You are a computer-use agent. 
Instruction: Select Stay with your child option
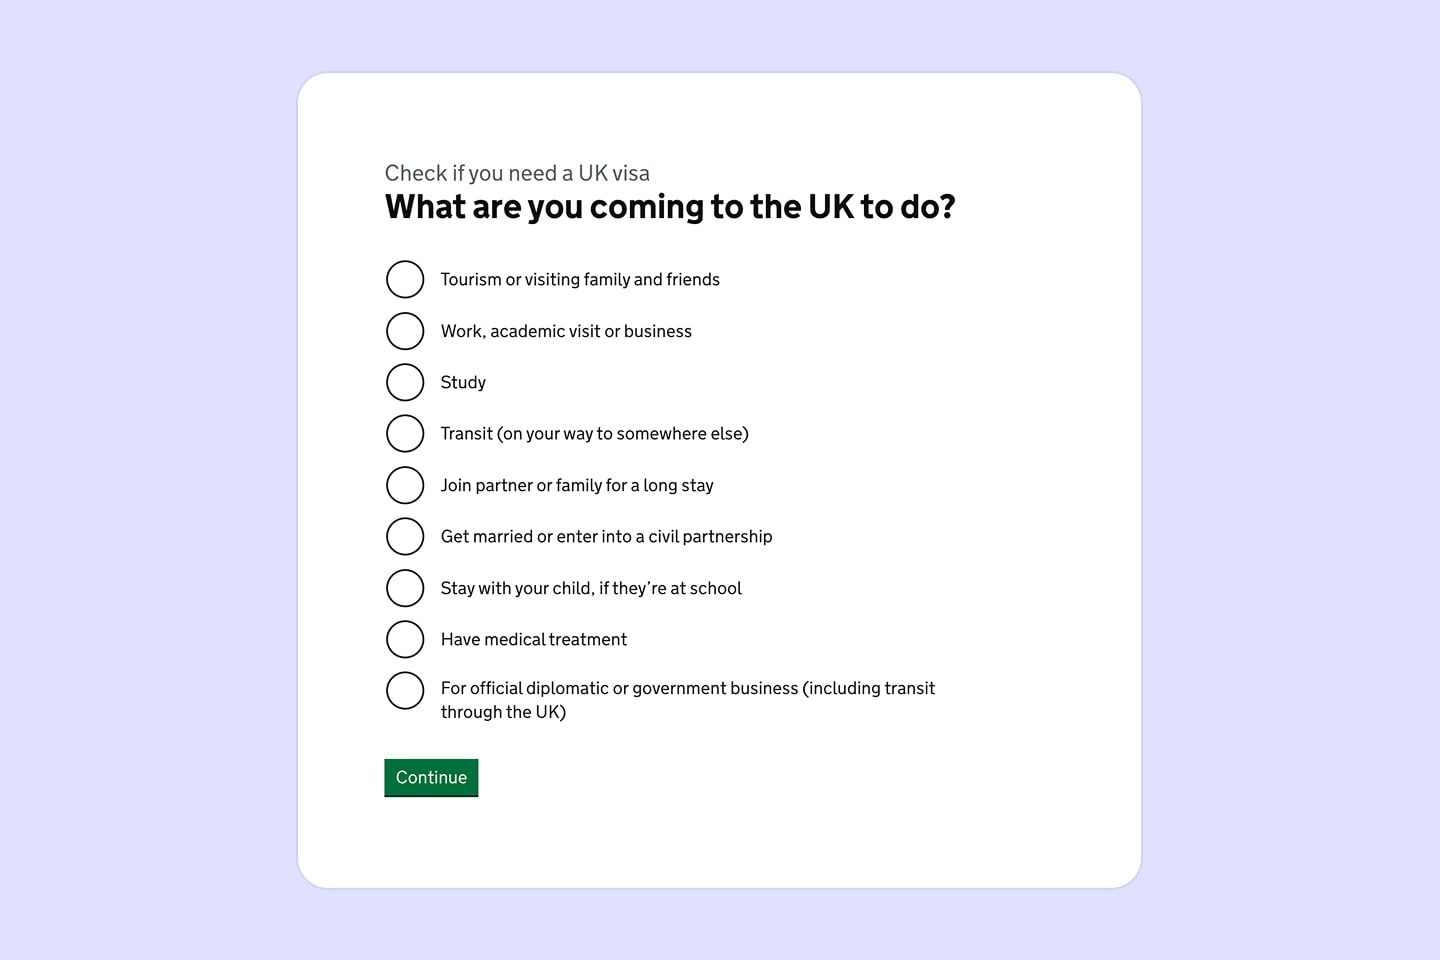[405, 587]
